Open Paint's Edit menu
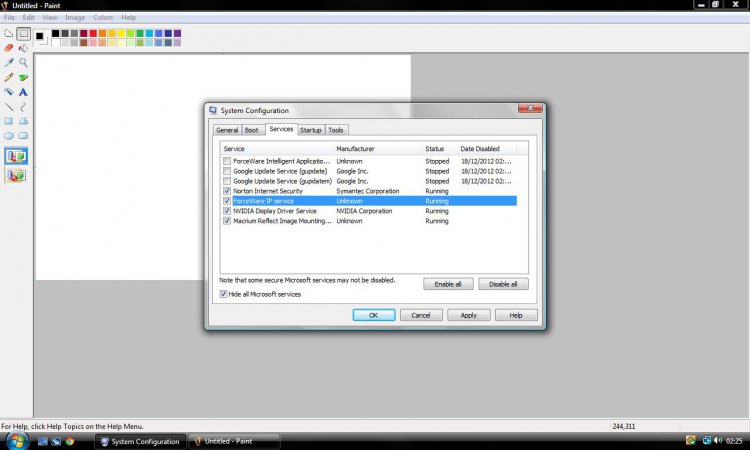750x450 pixels. pyautogui.click(x=29, y=17)
